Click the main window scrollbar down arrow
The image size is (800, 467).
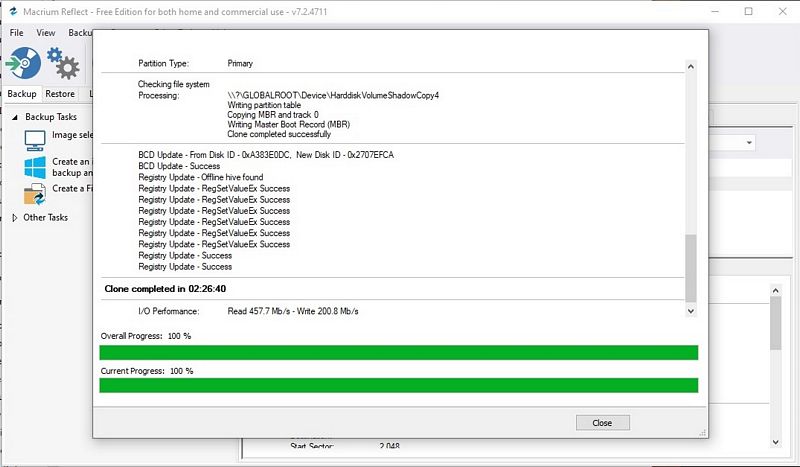point(776,443)
